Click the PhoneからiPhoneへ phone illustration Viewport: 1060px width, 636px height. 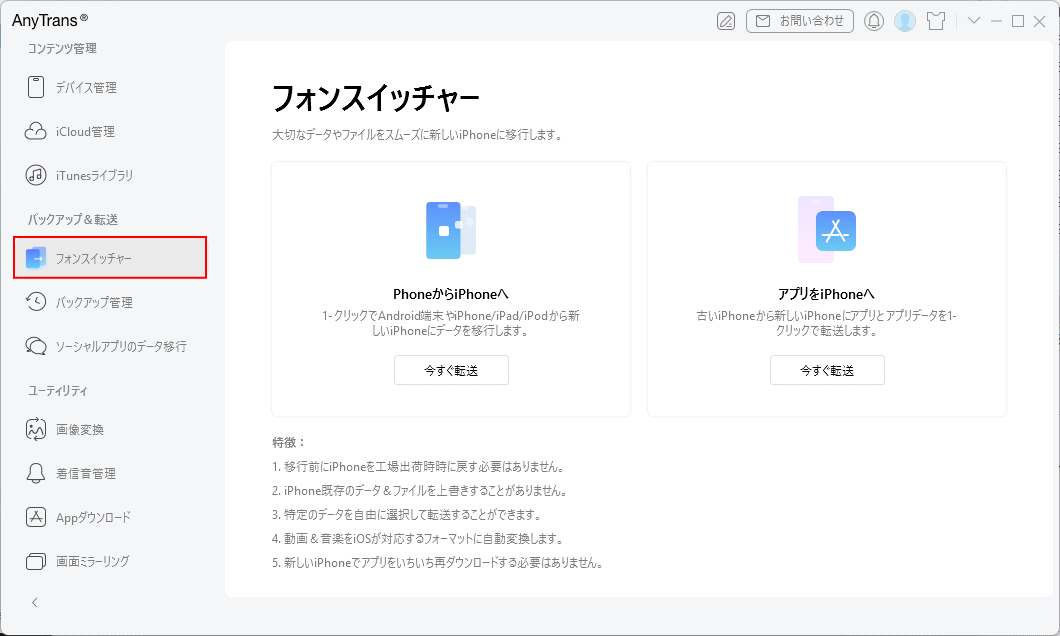pyautogui.click(x=451, y=230)
